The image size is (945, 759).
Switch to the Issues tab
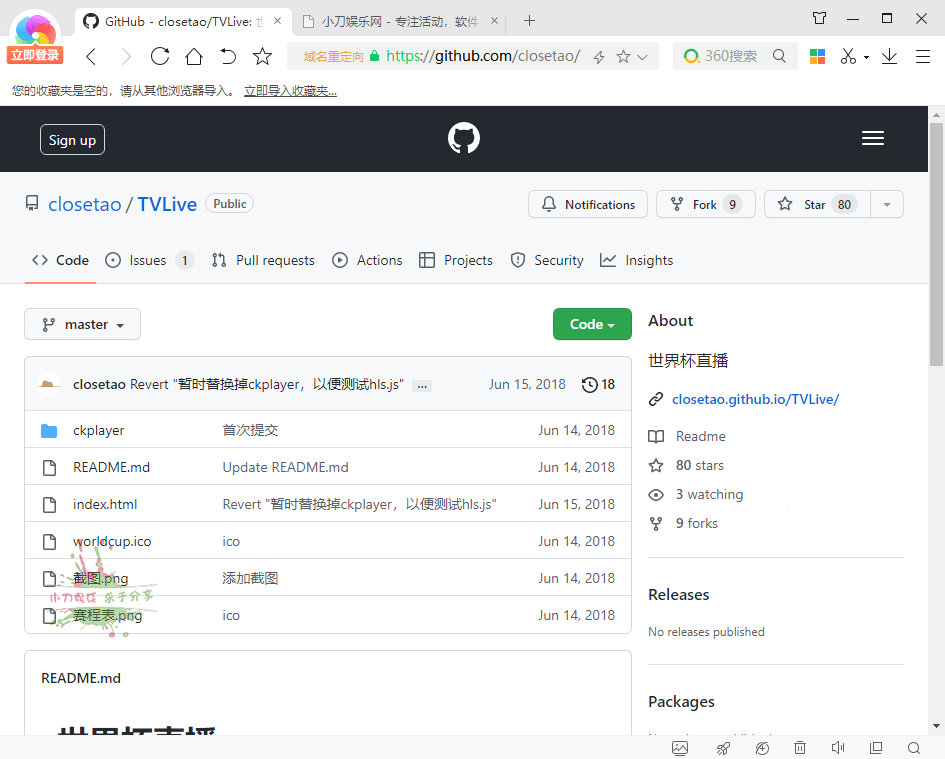[x=148, y=260]
